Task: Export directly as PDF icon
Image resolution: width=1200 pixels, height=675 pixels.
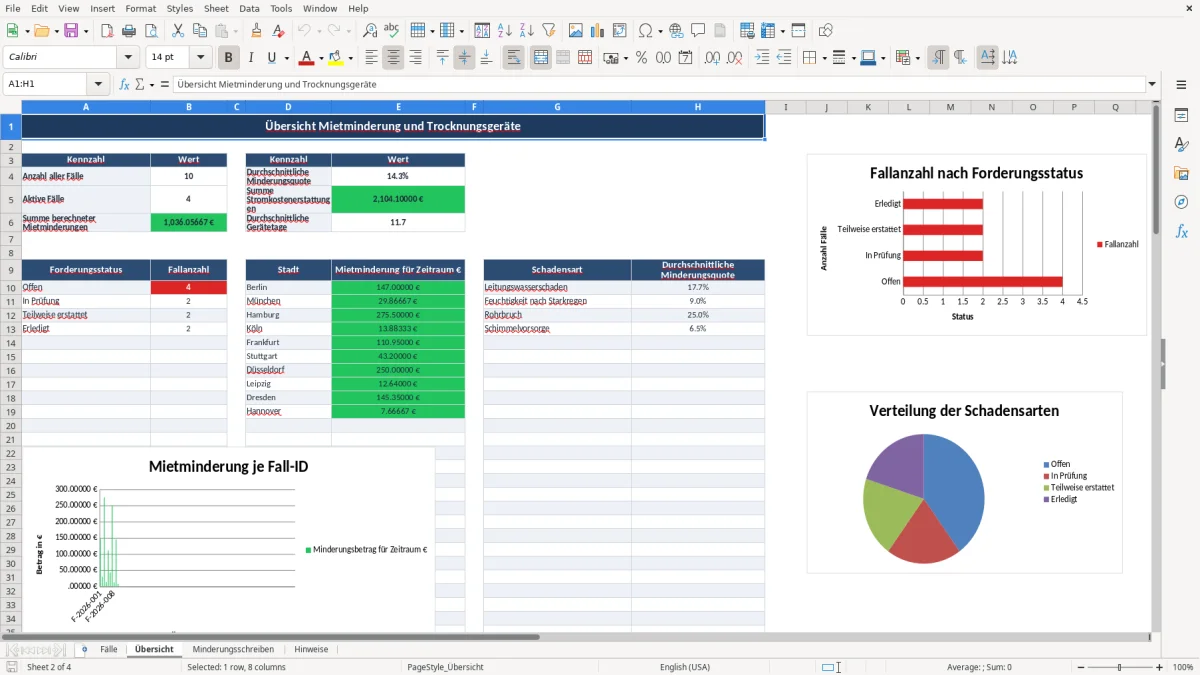Action: click(107, 31)
